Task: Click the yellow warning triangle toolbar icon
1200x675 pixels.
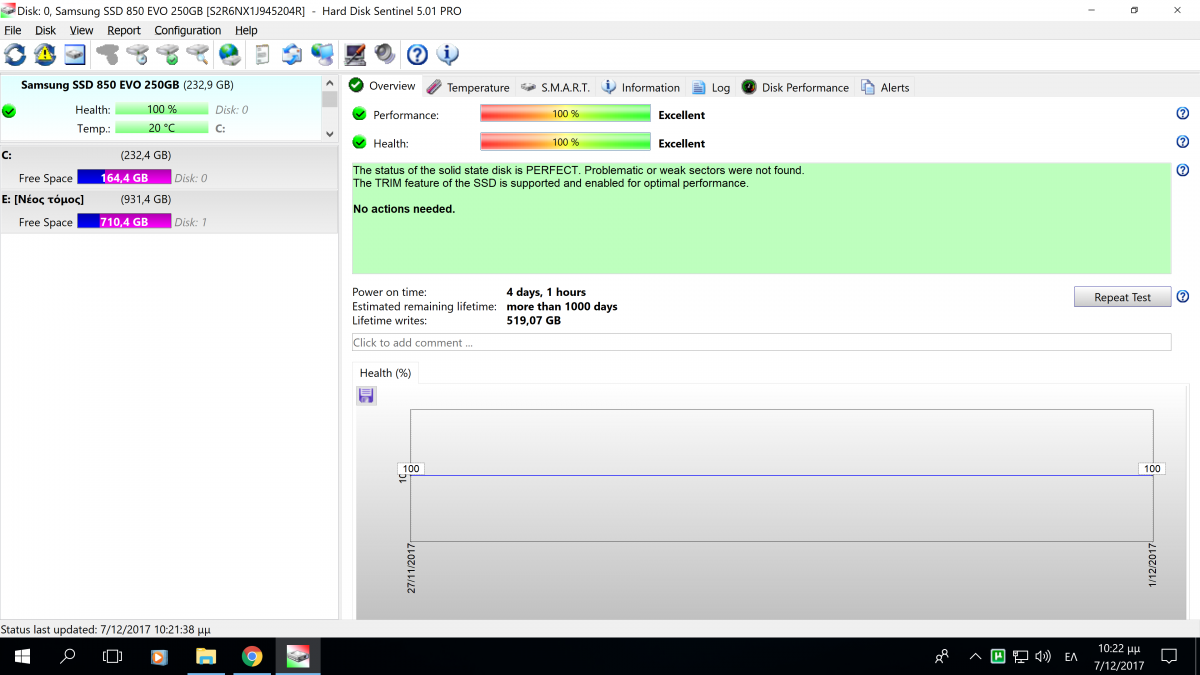Action: coord(45,54)
